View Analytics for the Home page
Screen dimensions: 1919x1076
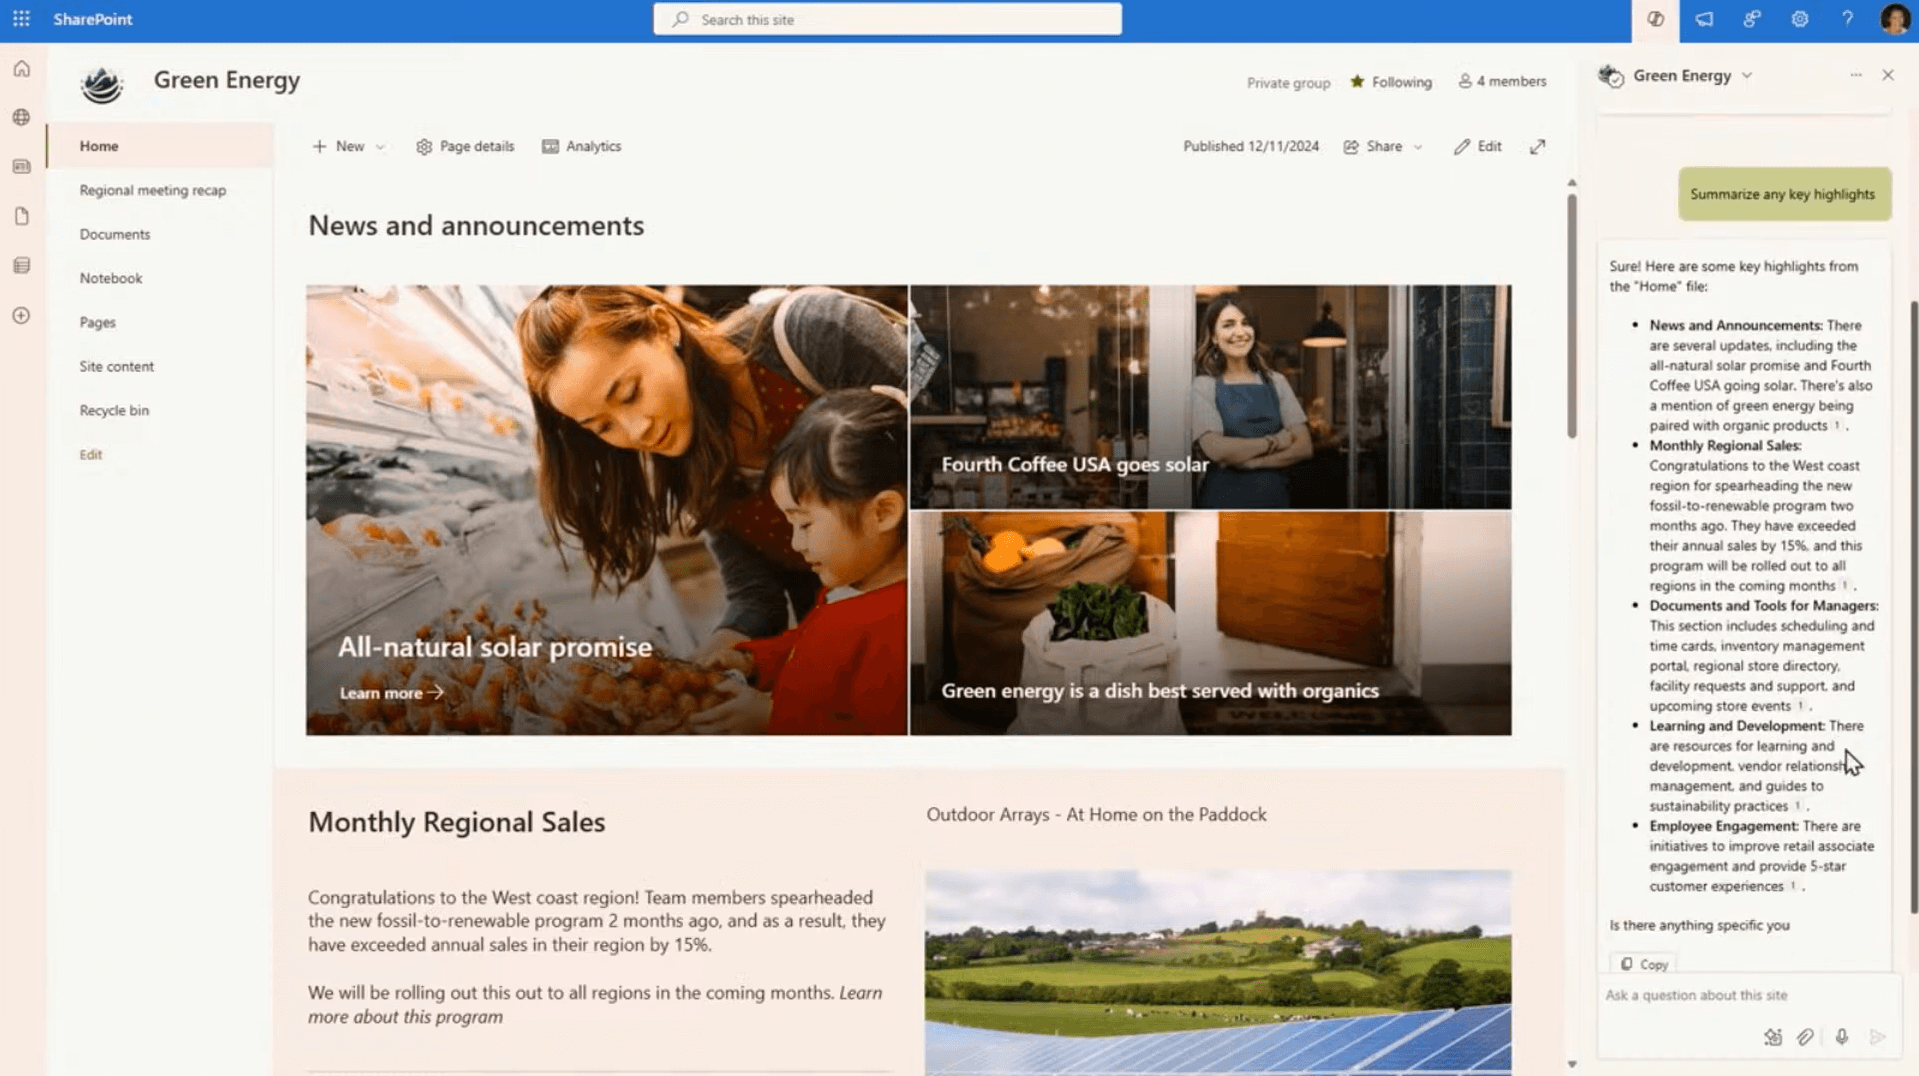click(582, 146)
